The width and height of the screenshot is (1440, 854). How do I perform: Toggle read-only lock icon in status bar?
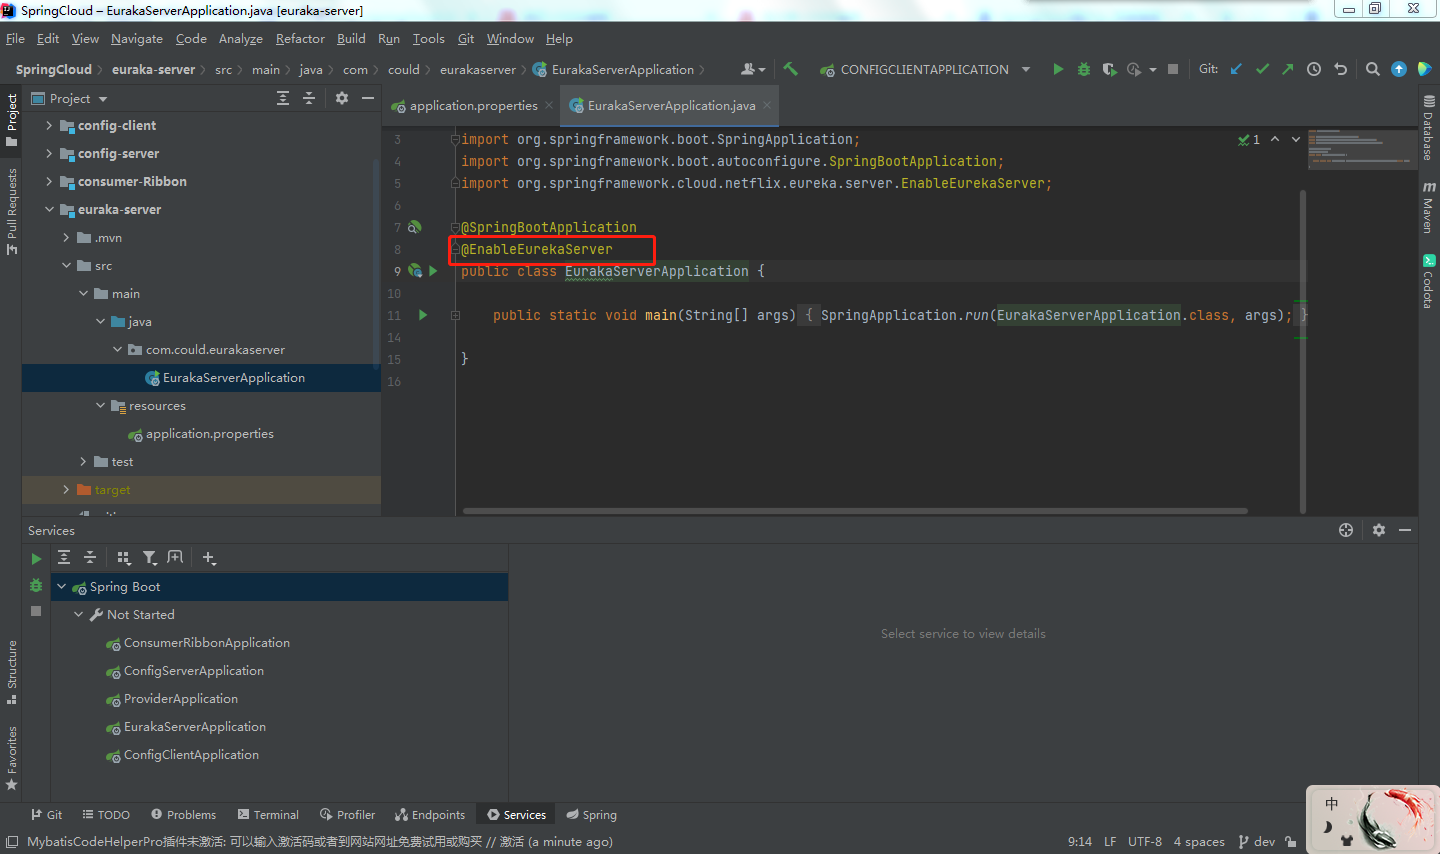pyautogui.click(x=1291, y=842)
